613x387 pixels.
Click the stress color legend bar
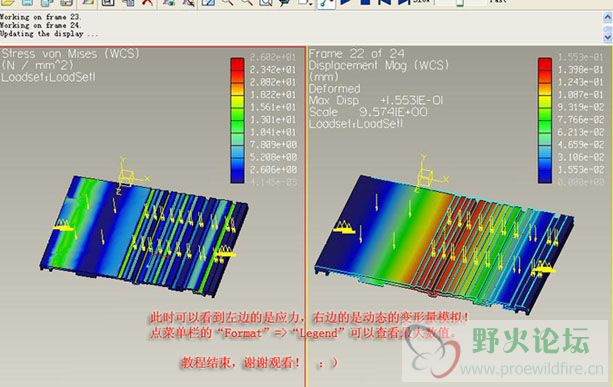point(237,120)
